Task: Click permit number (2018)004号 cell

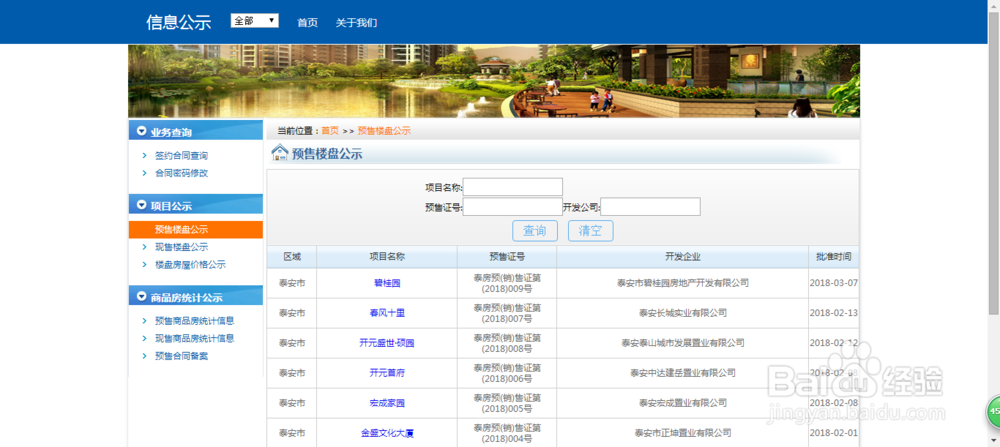Action: point(507,433)
